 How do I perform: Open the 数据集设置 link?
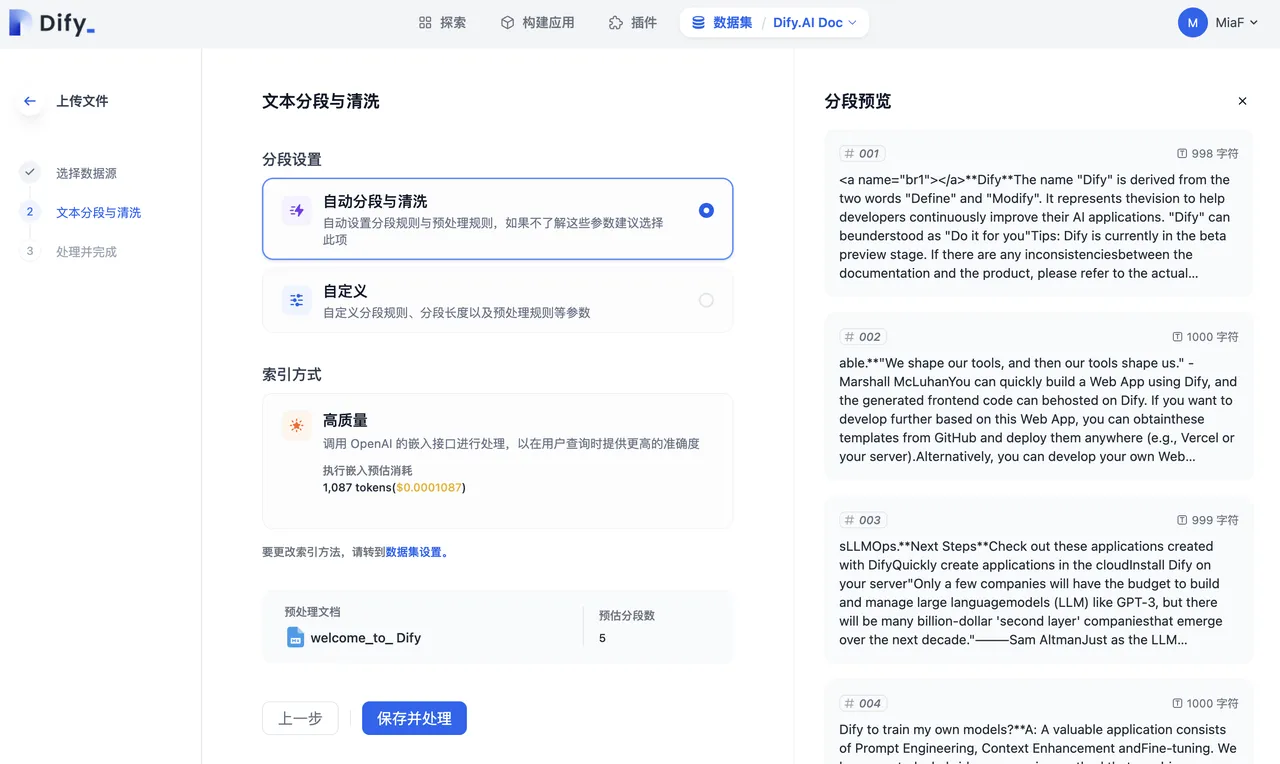[413, 551]
